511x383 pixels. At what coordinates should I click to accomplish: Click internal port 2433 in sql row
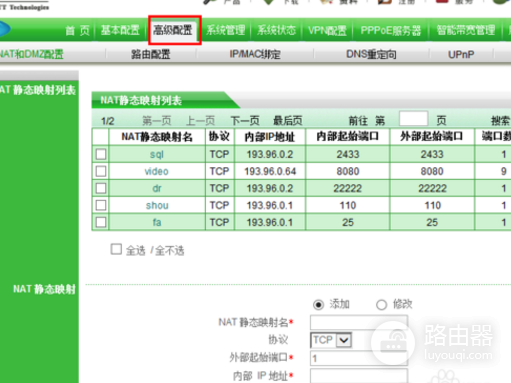point(348,154)
